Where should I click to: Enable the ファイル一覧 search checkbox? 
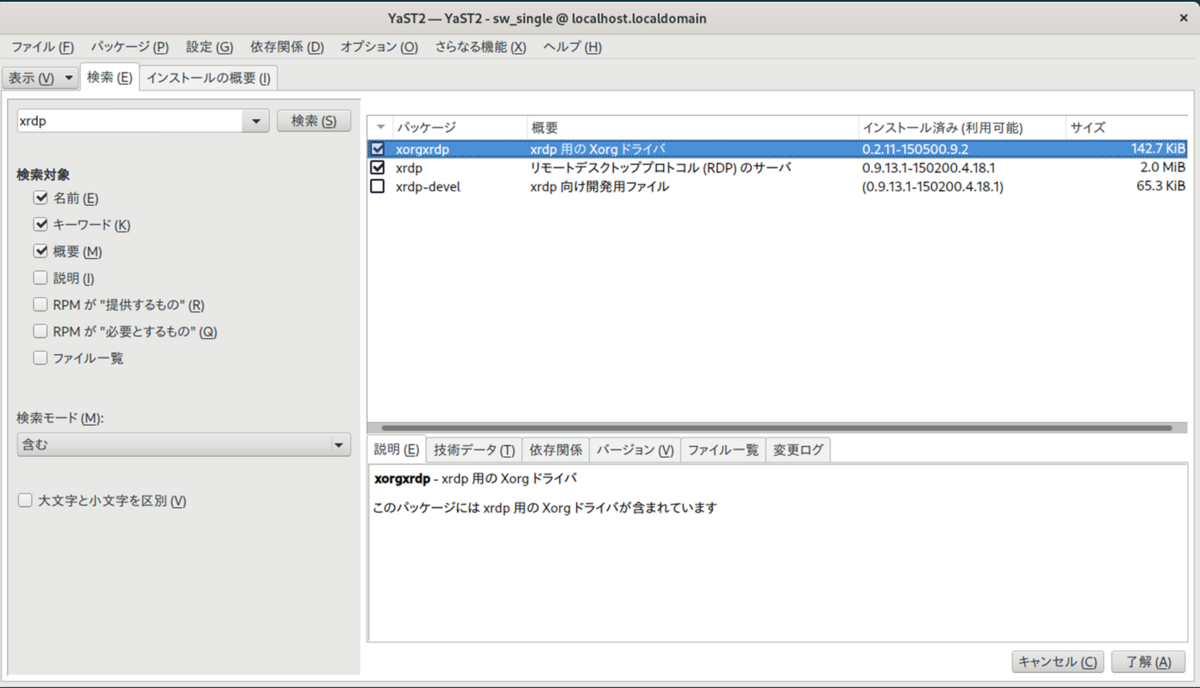[41, 358]
